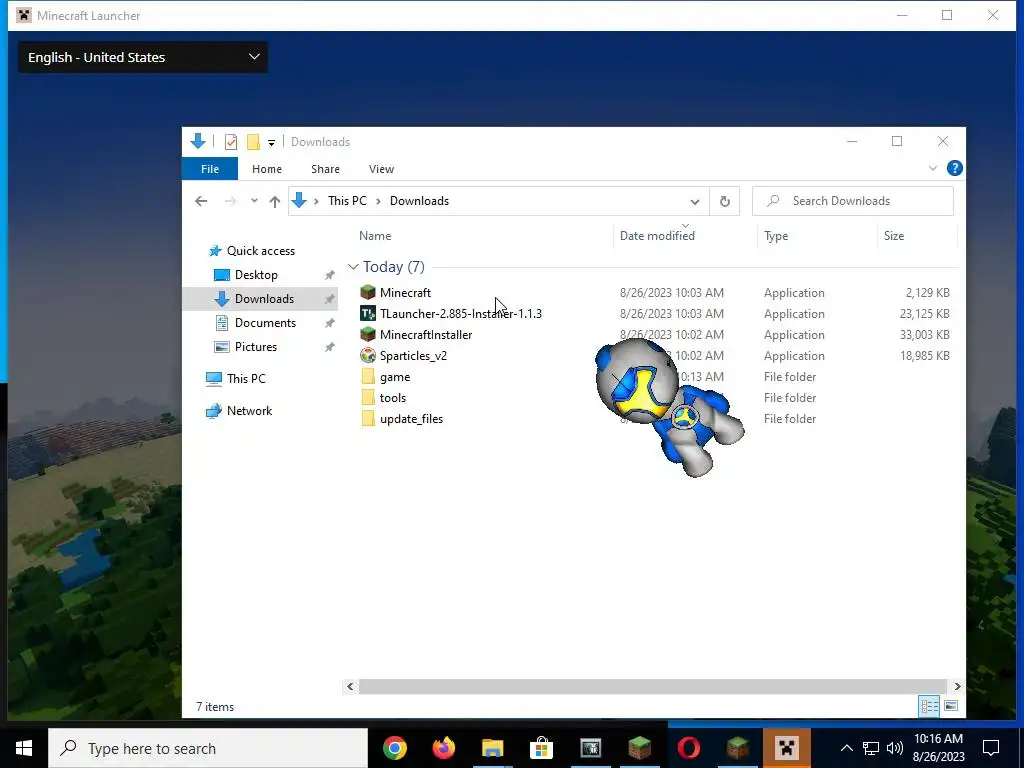Image resolution: width=1024 pixels, height=768 pixels.
Task: Open File Explorer from taskbar
Action: [x=492, y=748]
